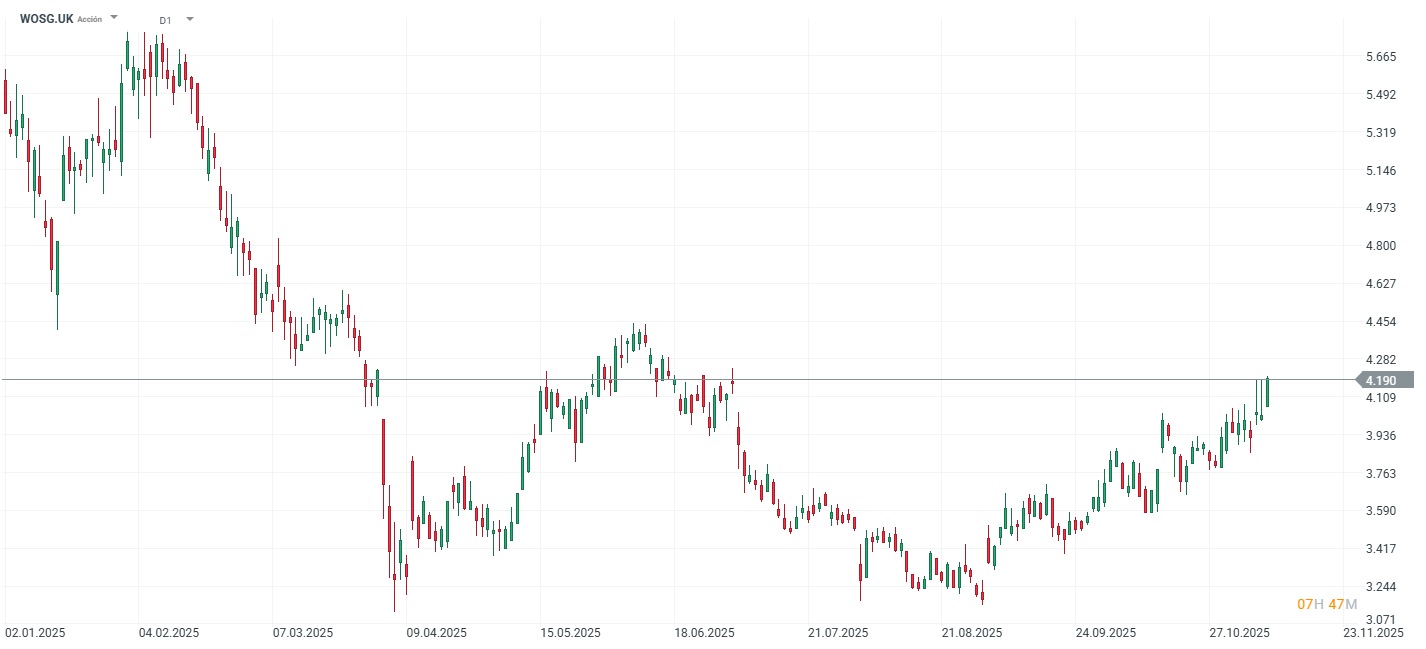This screenshot has height=649, width=1426.
Task: Pick the 15.05.2025 date marker
Action: pyautogui.click(x=570, y=633)
